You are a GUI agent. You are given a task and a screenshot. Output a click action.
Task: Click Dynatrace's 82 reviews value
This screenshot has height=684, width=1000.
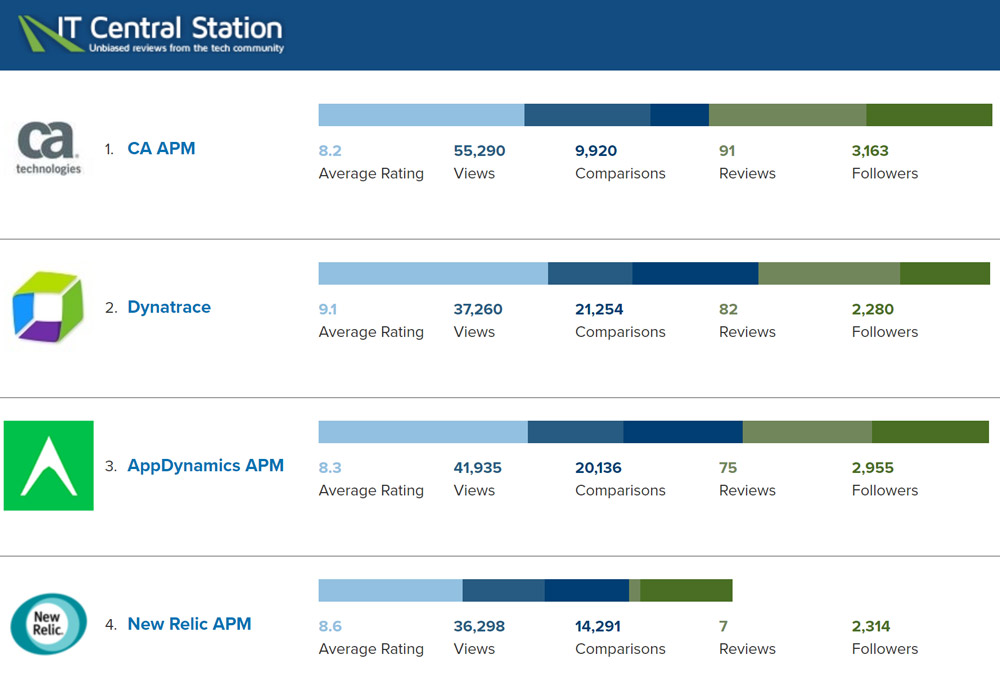click(x=728, y=310)
